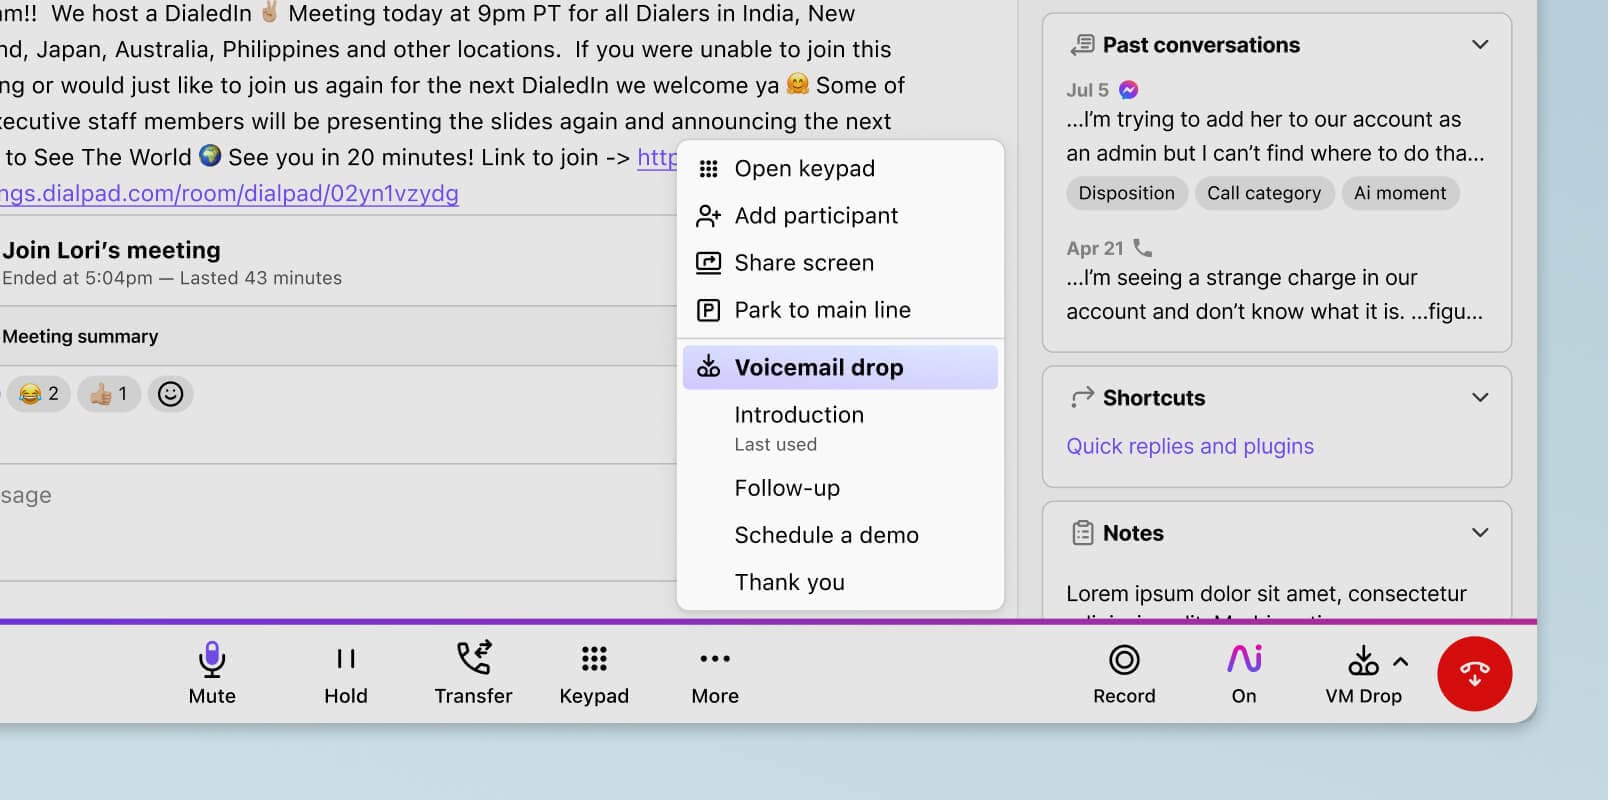Add a reaction with the smiley icon
The width and height of the screenshot is (1608, 800).
pyautogui.click(x=171, y=394)
